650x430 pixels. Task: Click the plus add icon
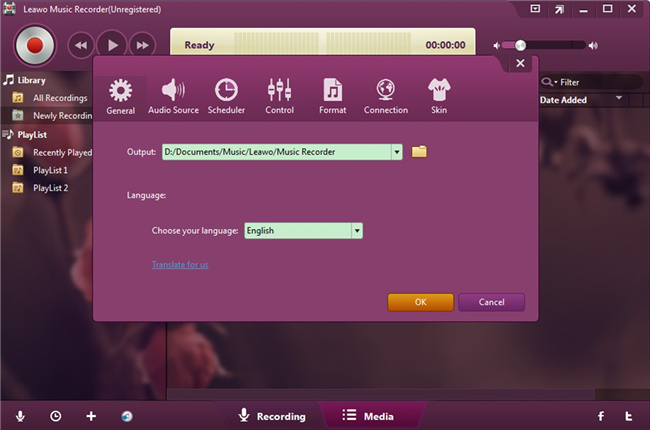point(91,416)
